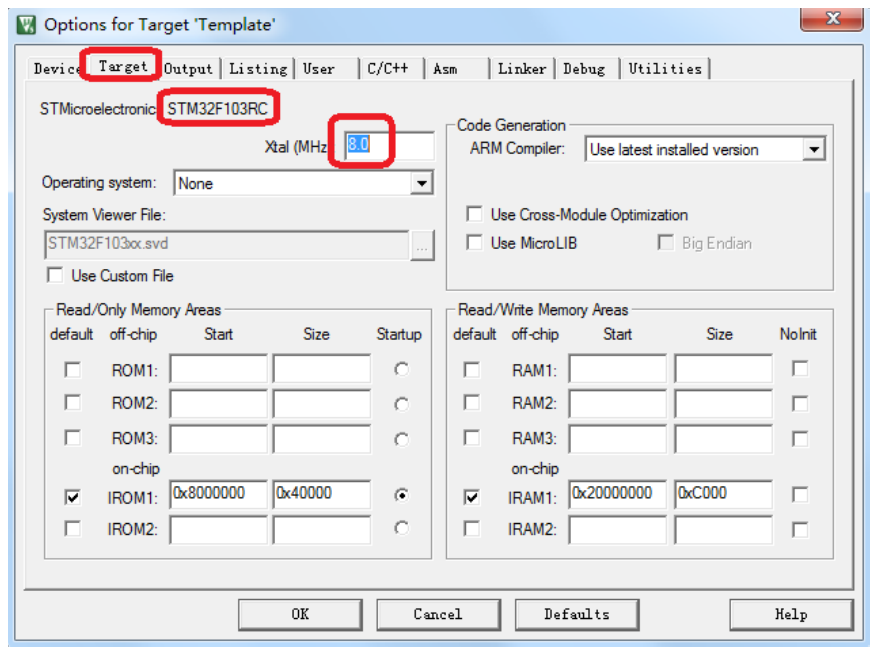
Task: Check the ROM2 default checkbox
Action: tap(73, 403)
